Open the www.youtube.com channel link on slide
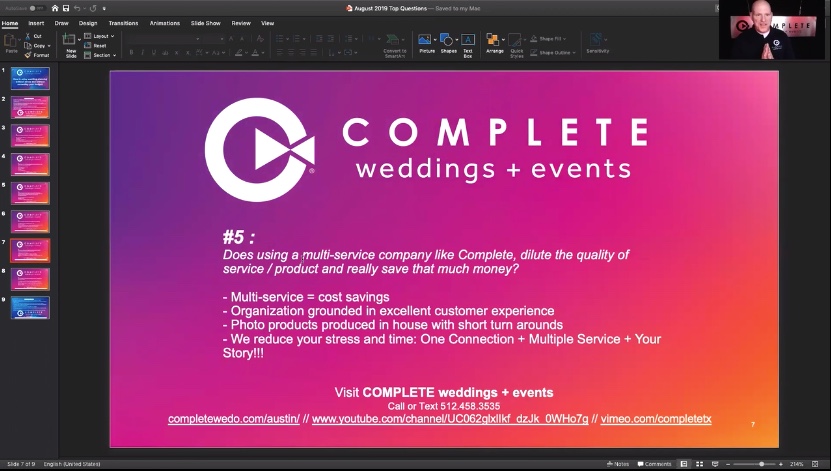The width and height of the screenshot is (832, 471). pyautogui.click(x=450, y=419)
